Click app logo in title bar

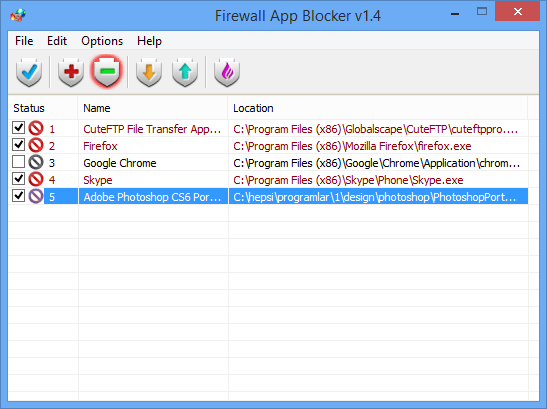click(x=18, y=15)
